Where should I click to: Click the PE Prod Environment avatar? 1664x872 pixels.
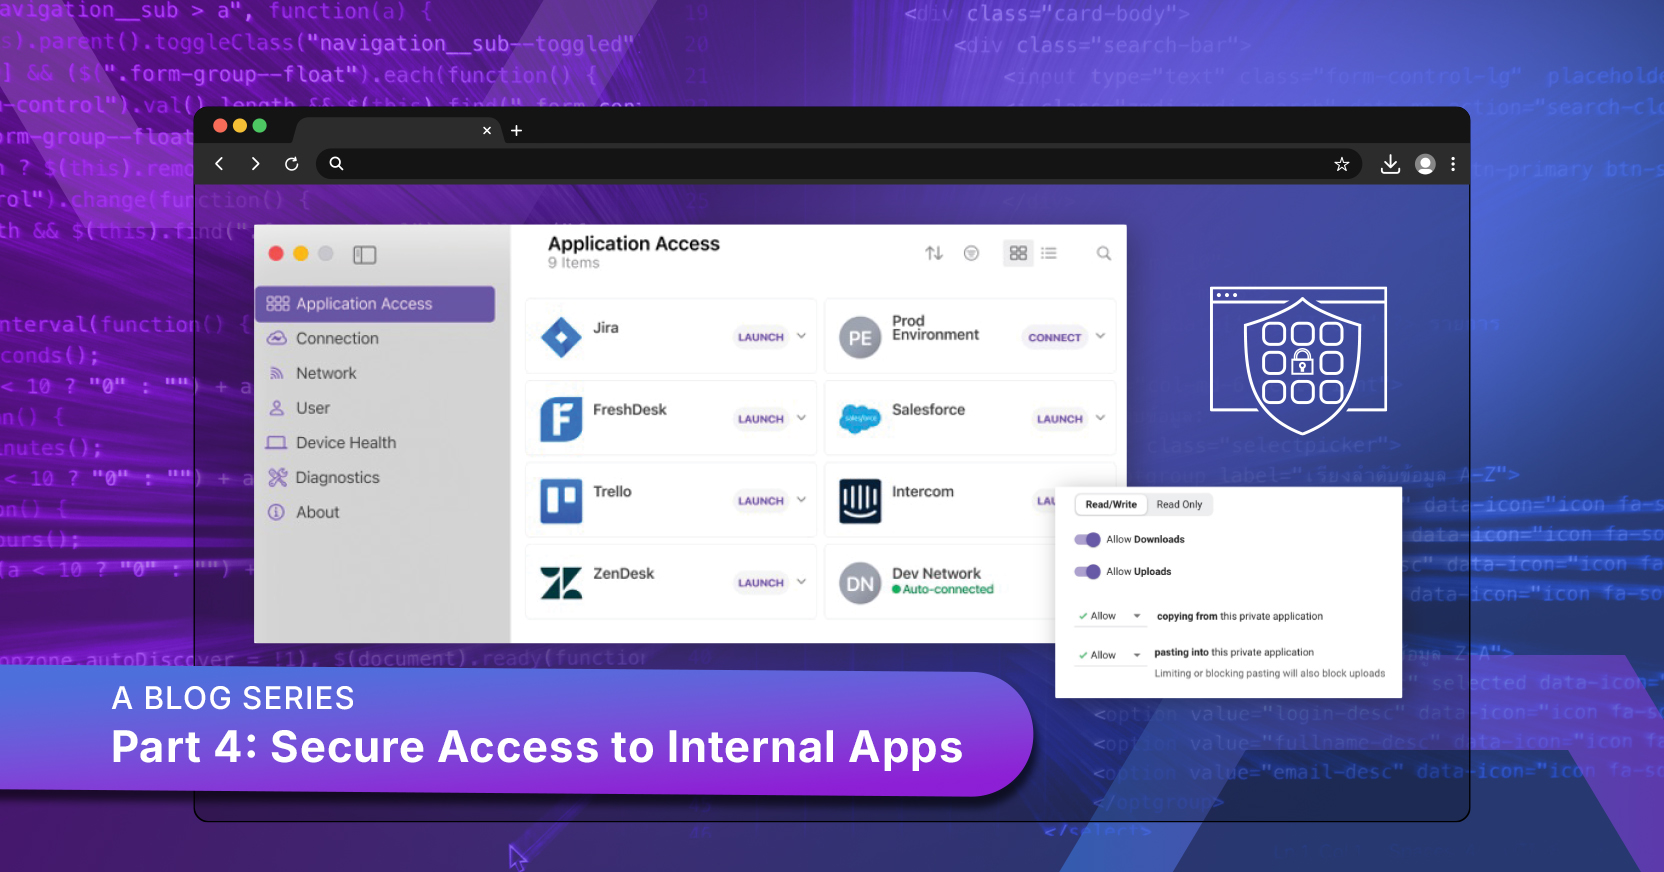(x=860, y=338)
